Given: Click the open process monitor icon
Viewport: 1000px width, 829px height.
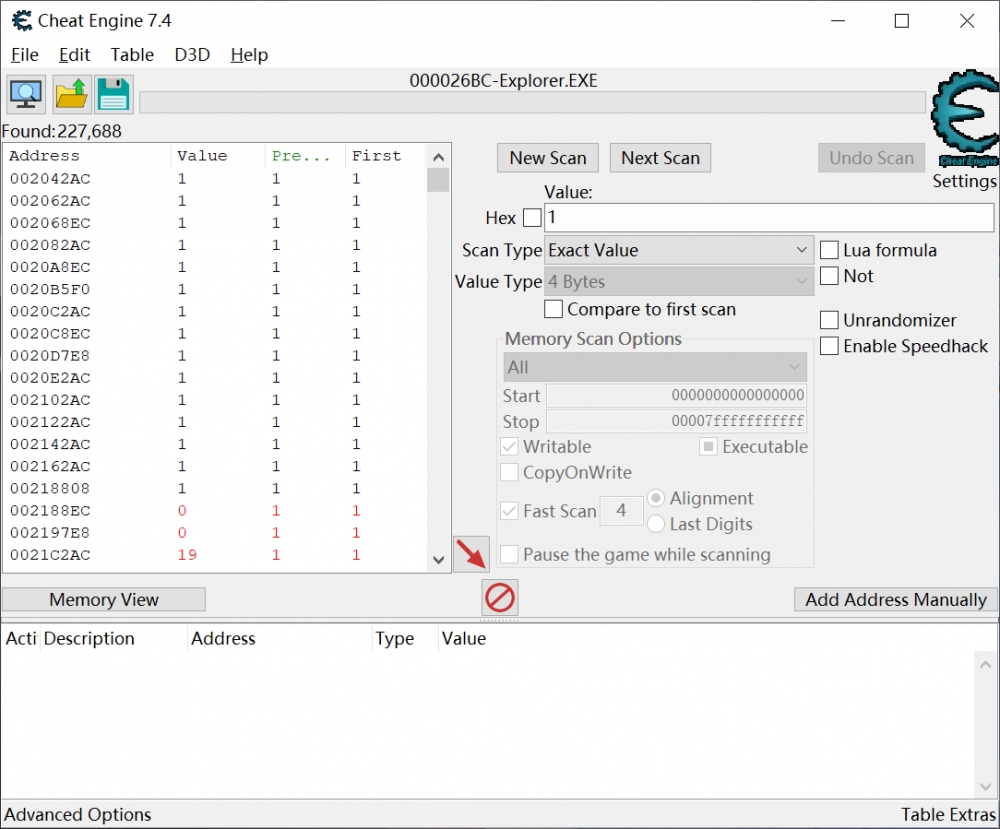Looking at the screenshot, I should coord(26,94).
